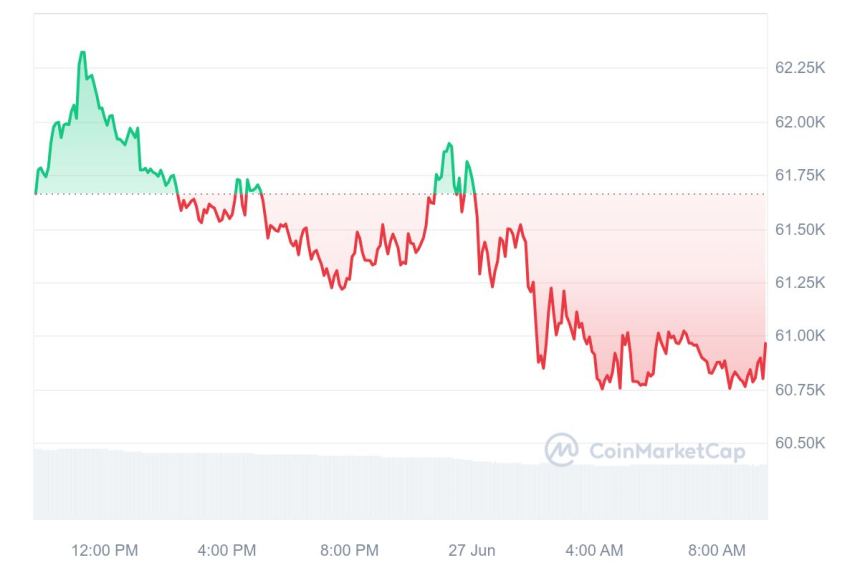This screenshot has width=860, height=573.
Task: Click the 27 Jun date label
Action: (x=471, y=550)
